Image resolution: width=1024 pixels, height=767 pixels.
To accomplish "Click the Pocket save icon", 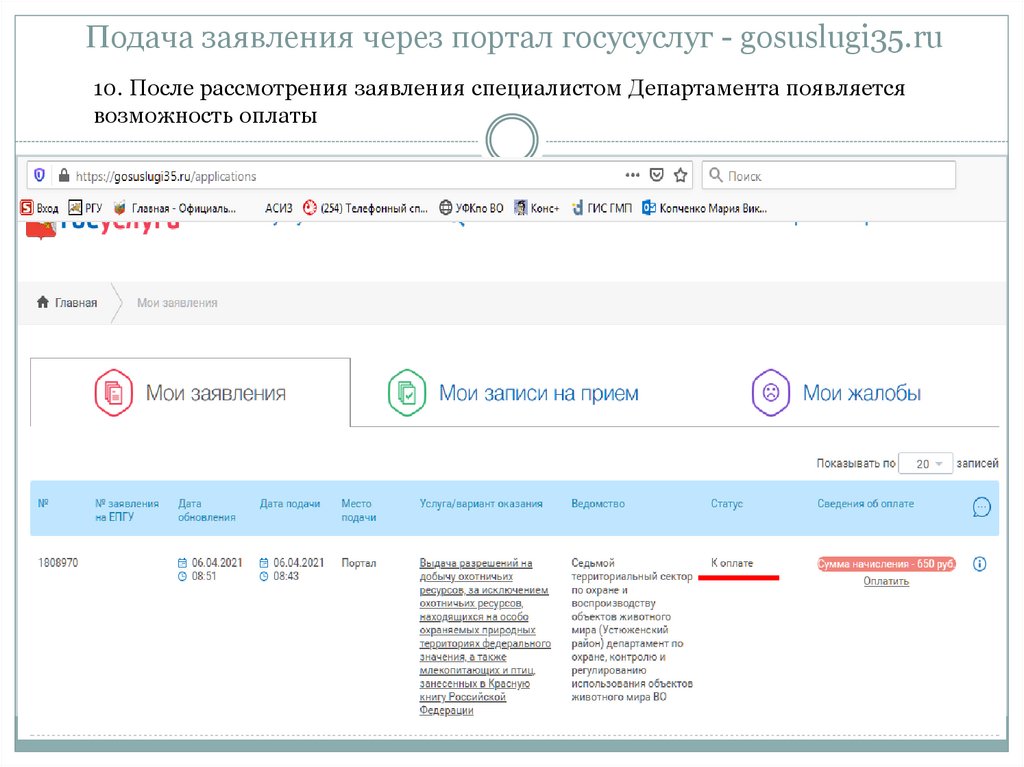I will [x=657, y=175].
